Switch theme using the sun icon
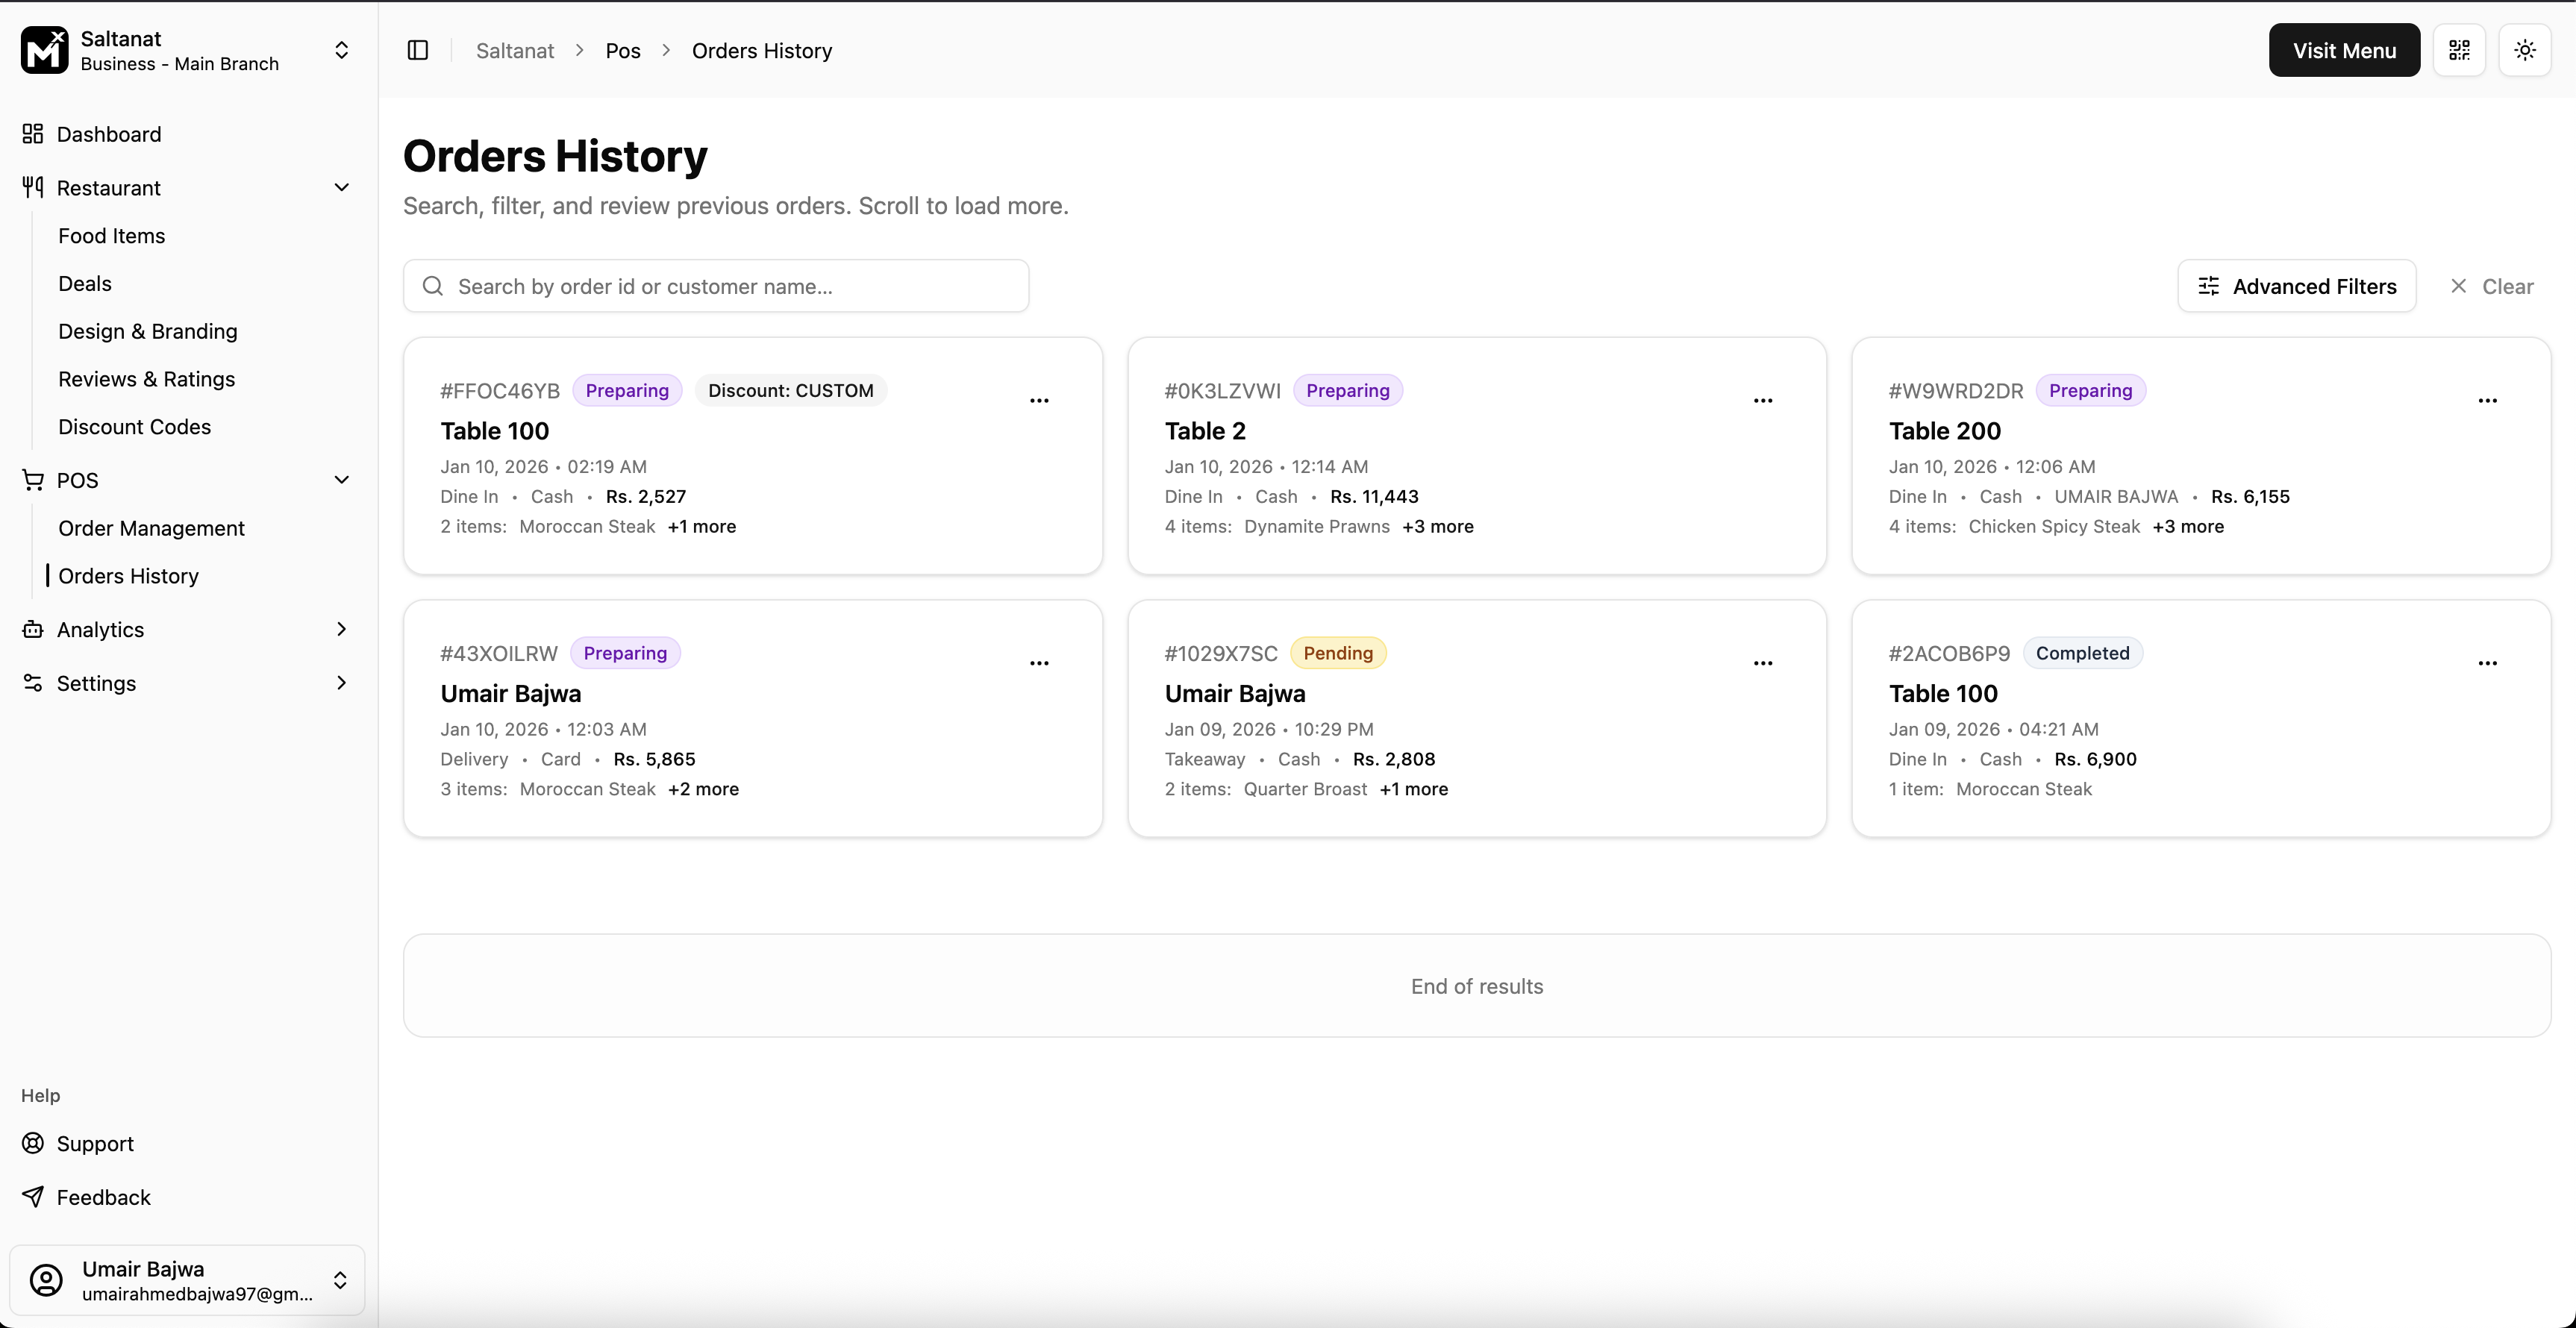This screenshot has height=1328, width=2576. click(2525, 50)
